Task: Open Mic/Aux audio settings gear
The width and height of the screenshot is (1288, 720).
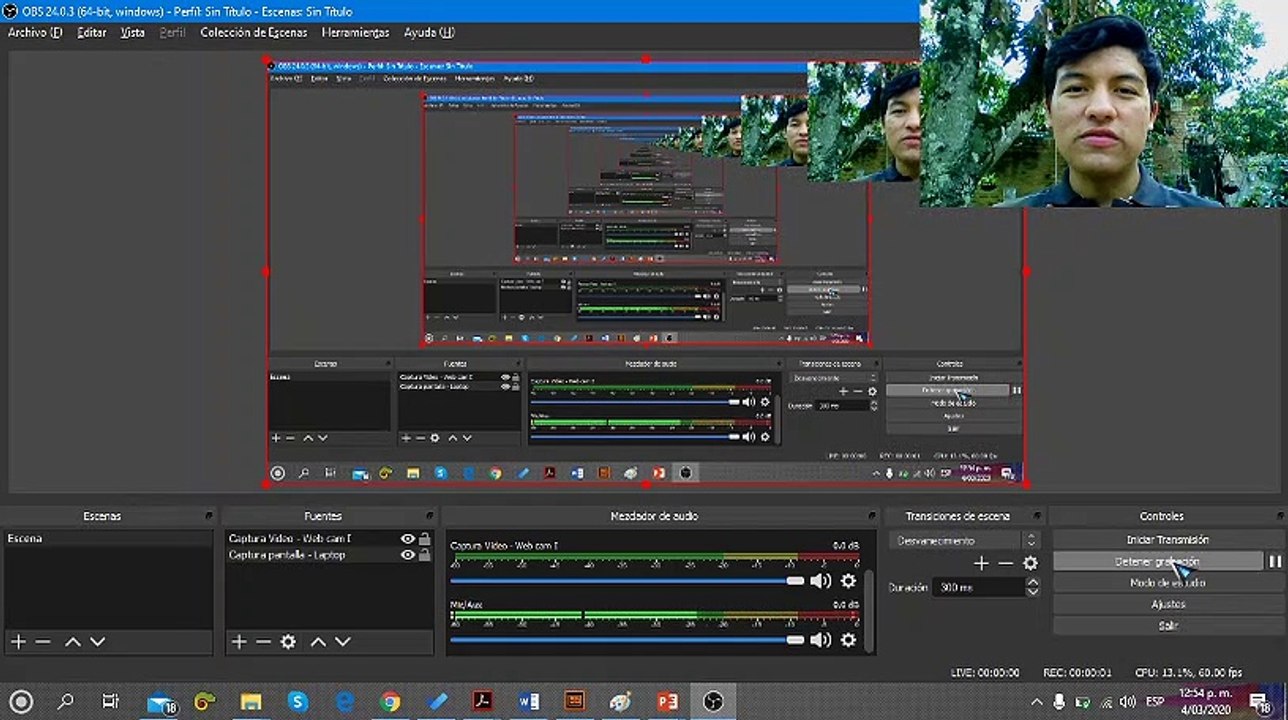Action: click(848, 640)
